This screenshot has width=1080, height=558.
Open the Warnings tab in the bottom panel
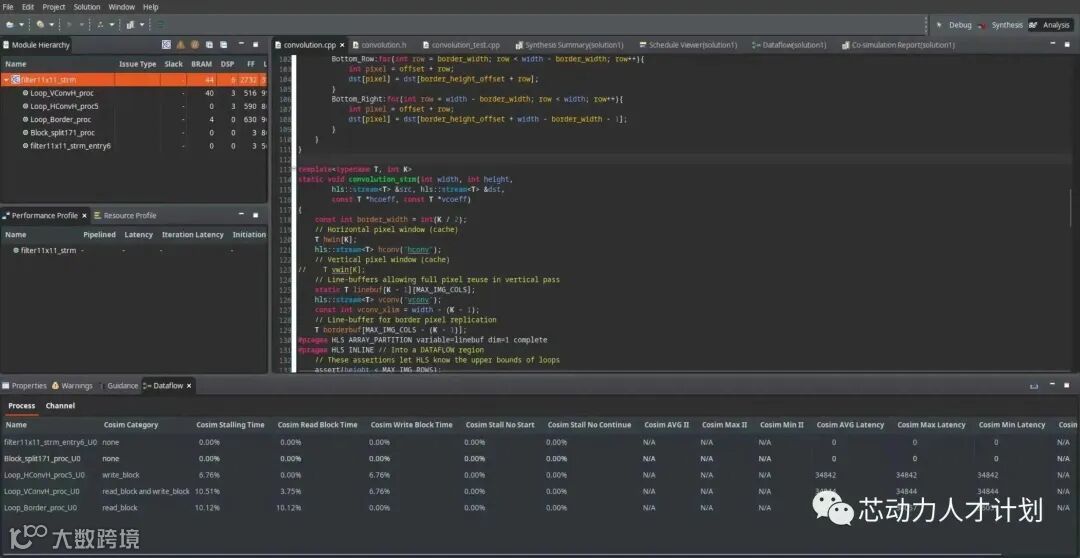(72, 386)
